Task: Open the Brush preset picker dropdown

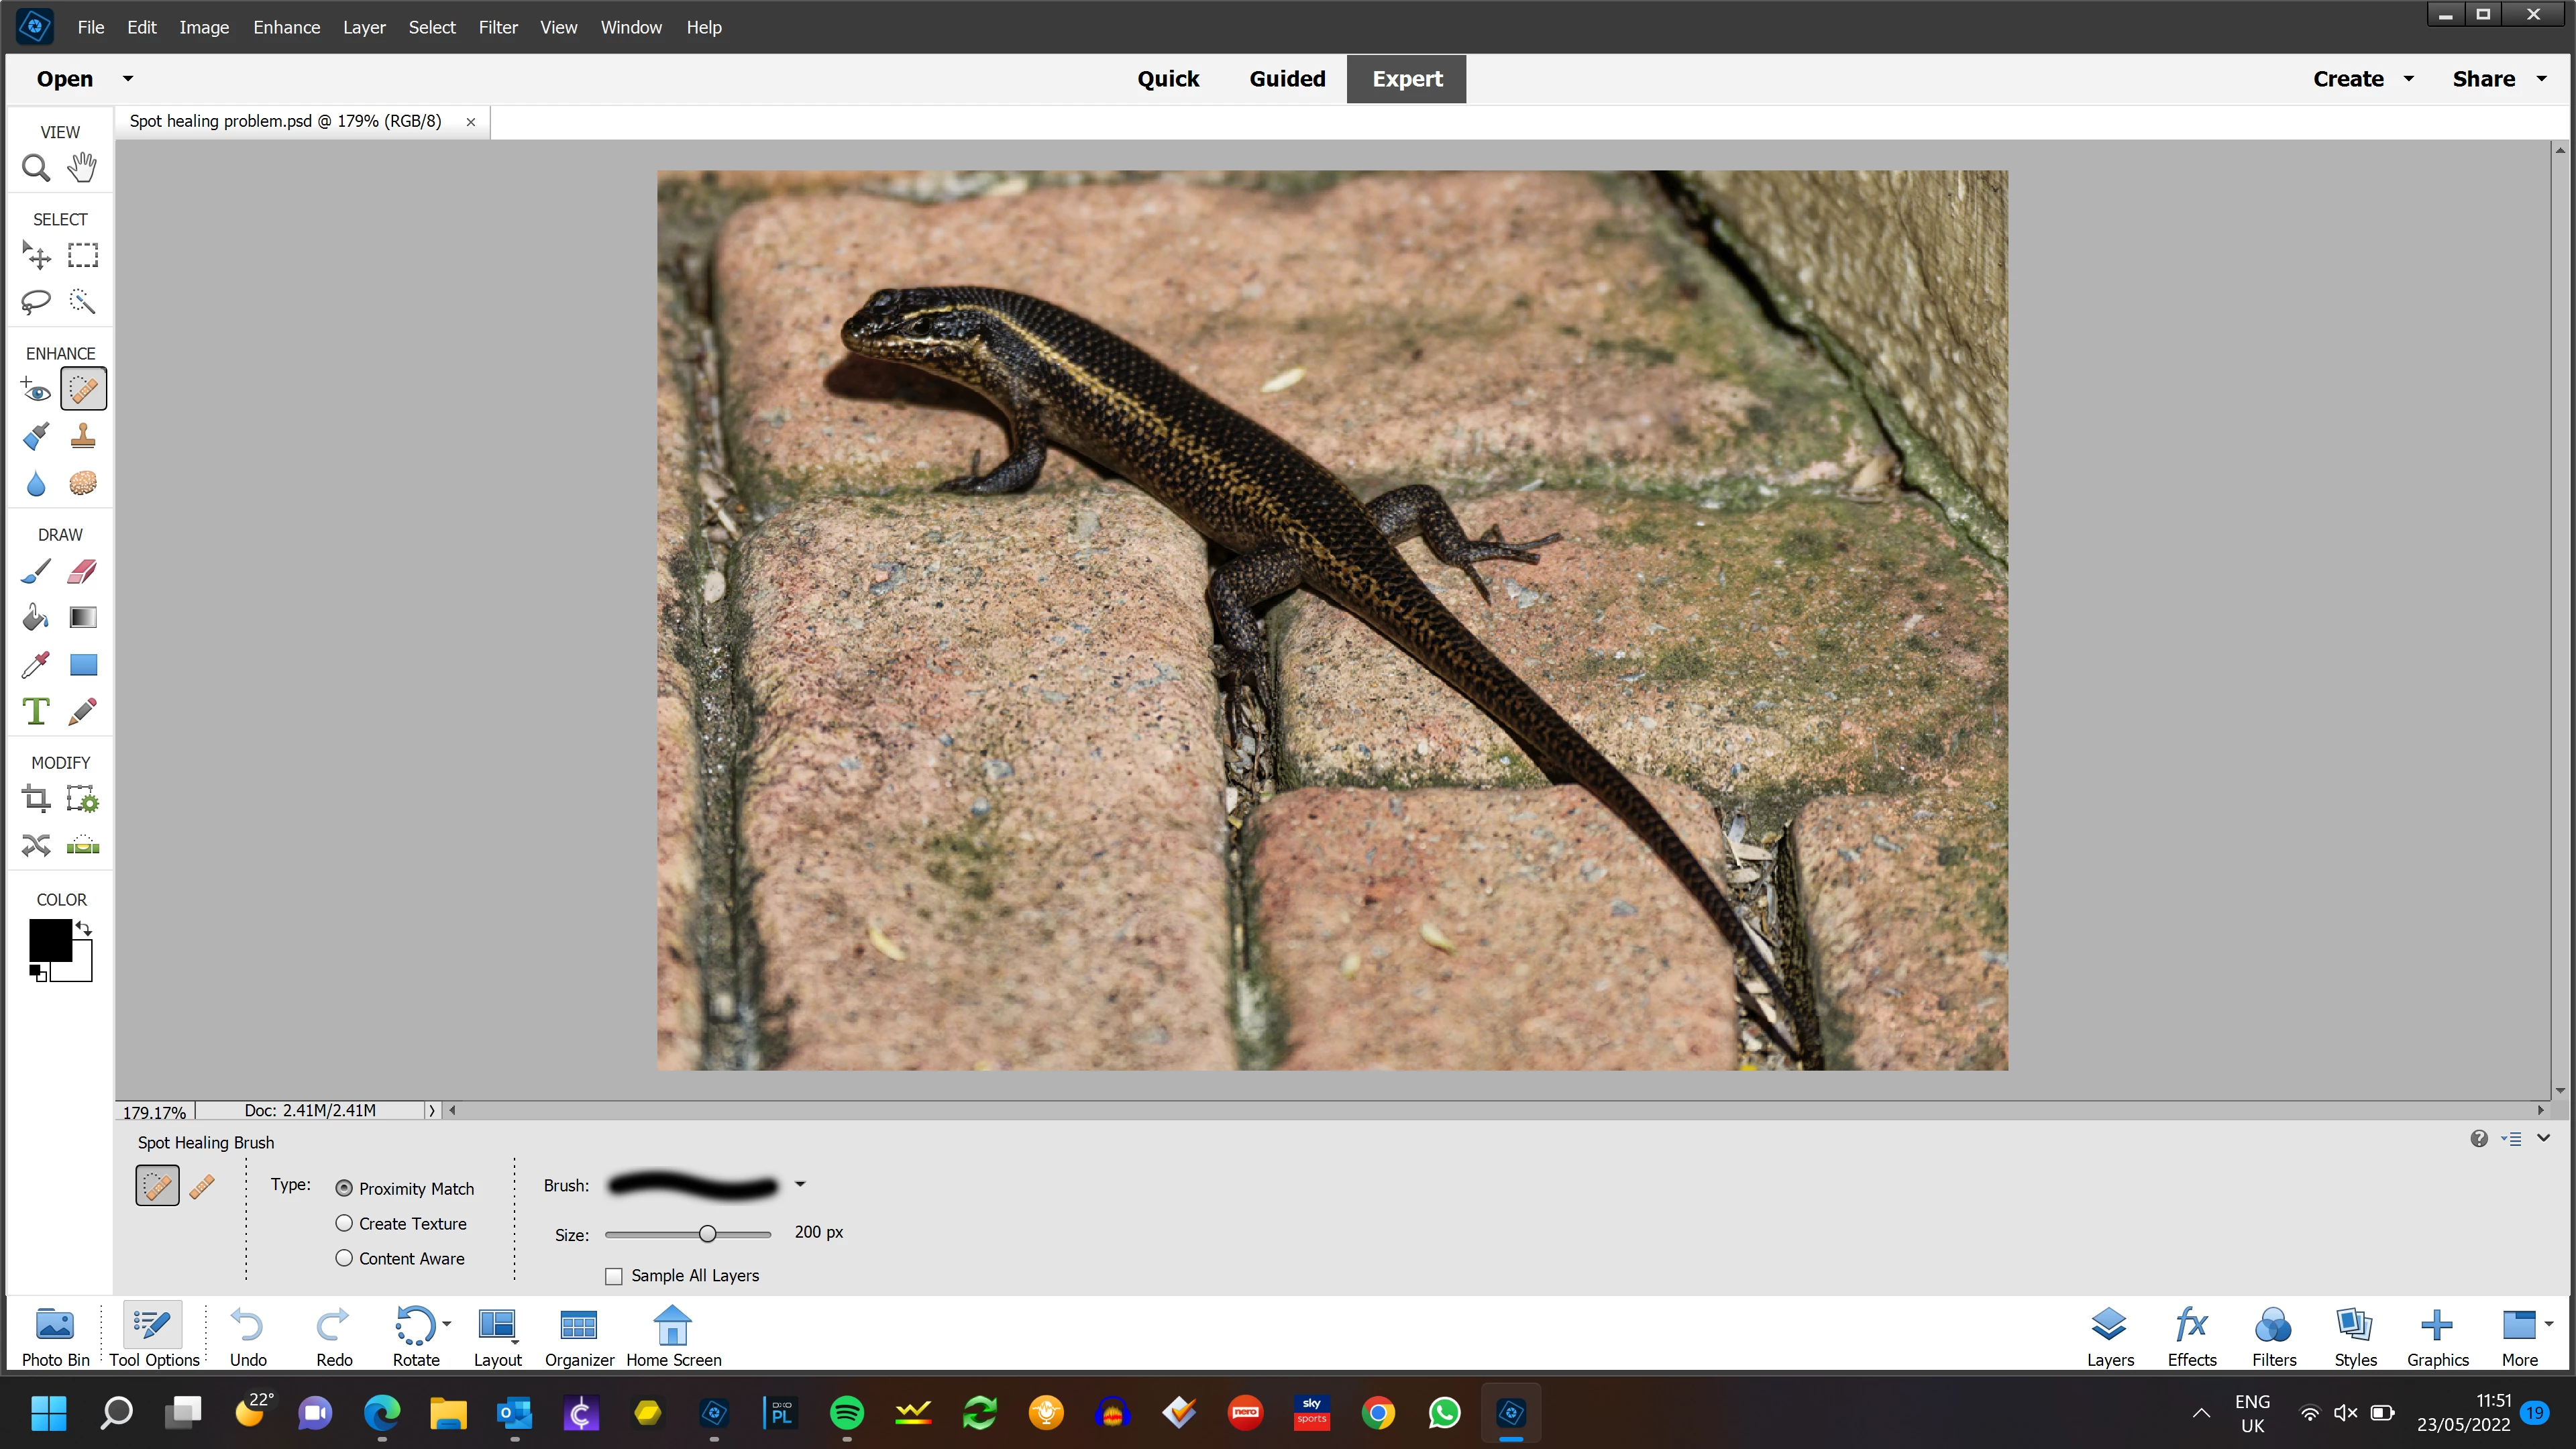Action: (x=800, y=1185)
